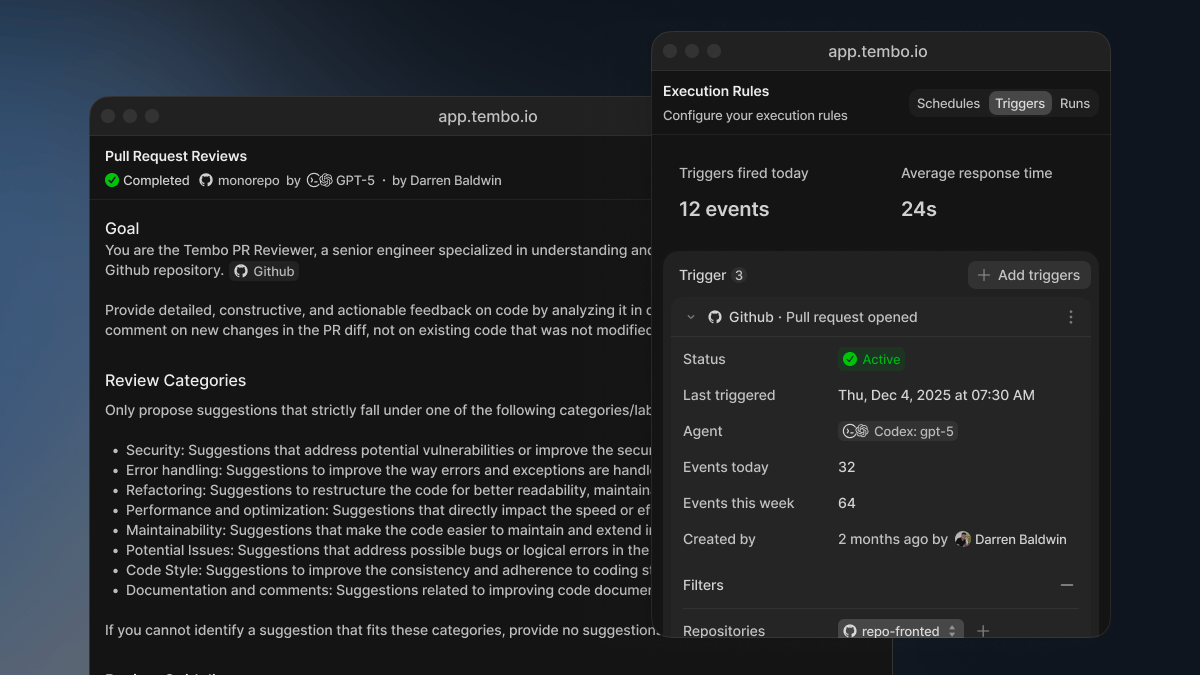Click app.tembo.io address in Execution Rules window

click(x=878, y=52)
